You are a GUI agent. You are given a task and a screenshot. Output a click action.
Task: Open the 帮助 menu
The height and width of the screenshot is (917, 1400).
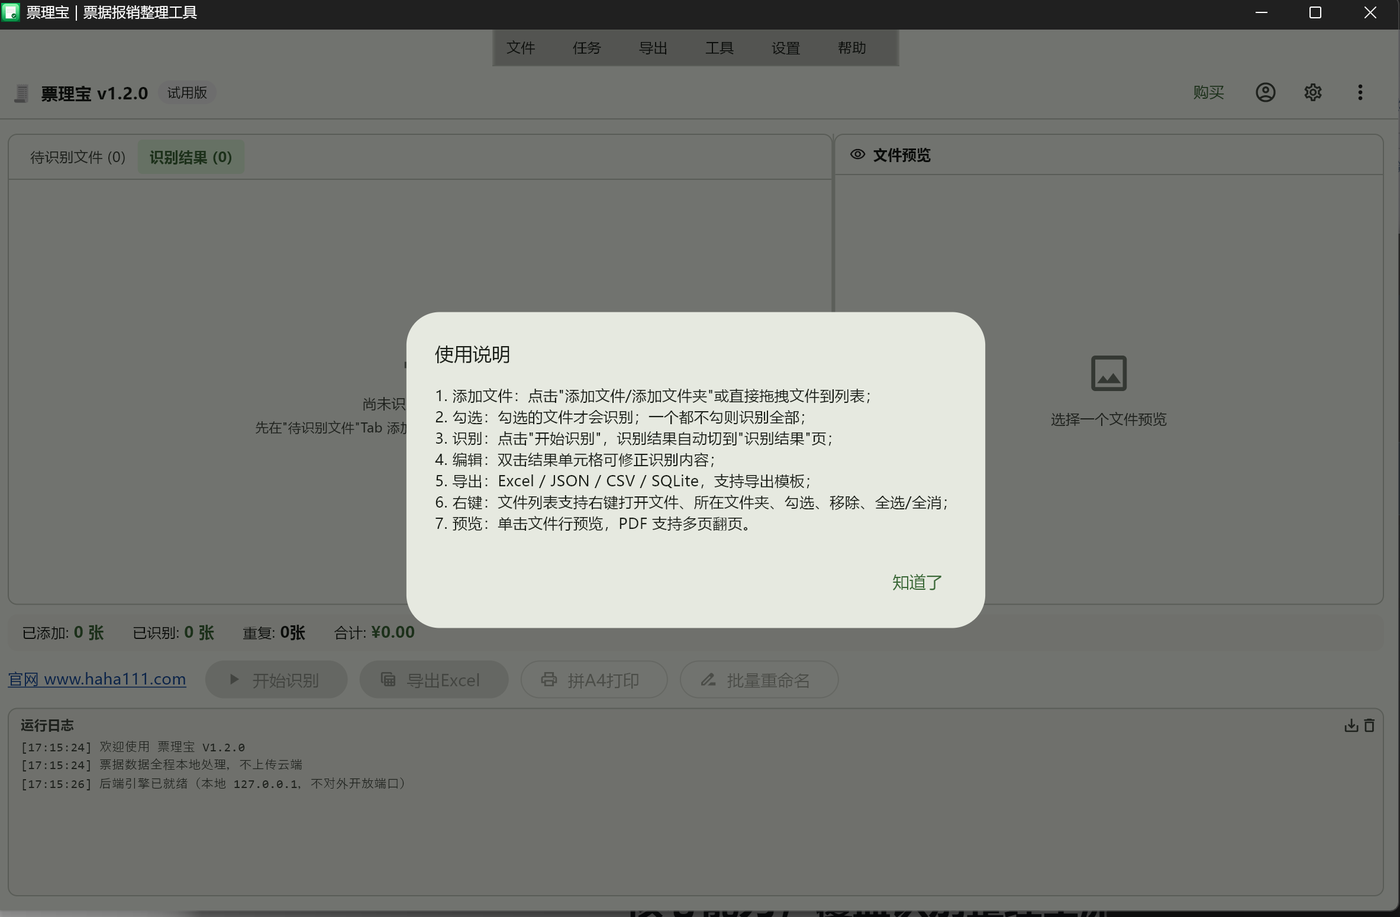(852, 48)
